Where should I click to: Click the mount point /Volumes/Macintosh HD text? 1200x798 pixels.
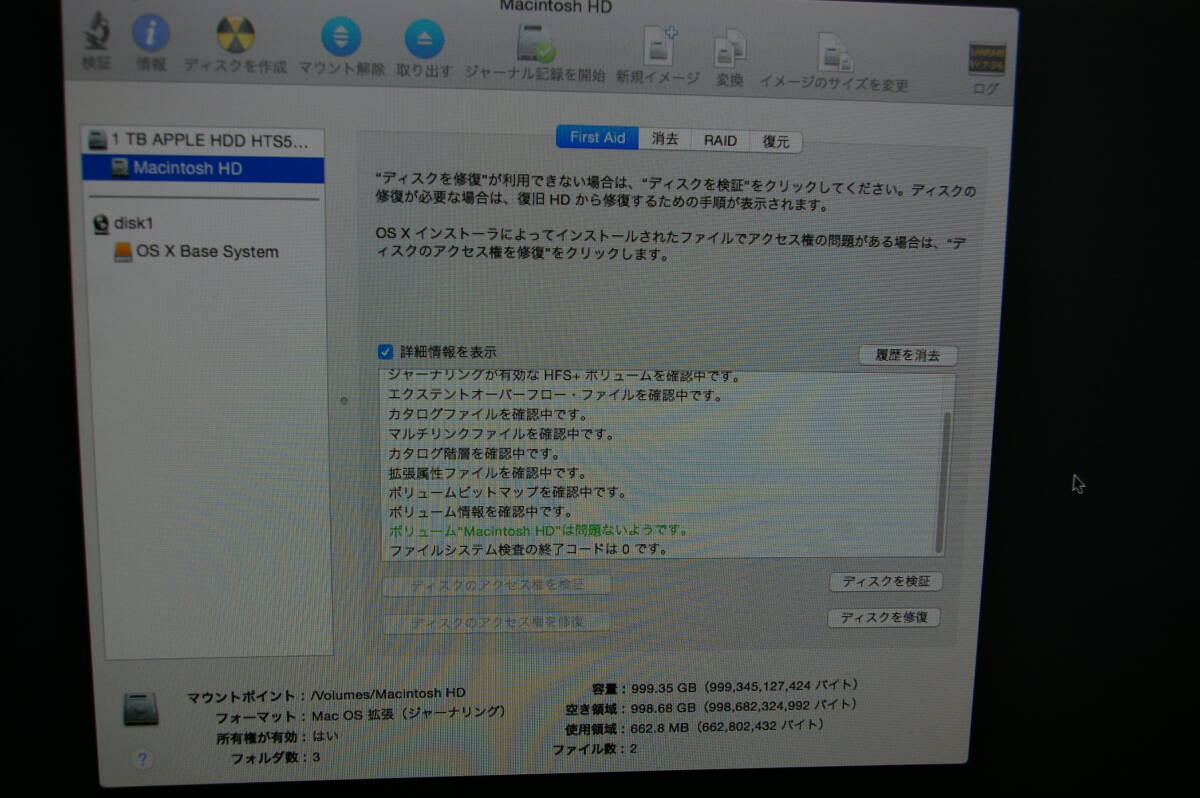click(389, 693)
